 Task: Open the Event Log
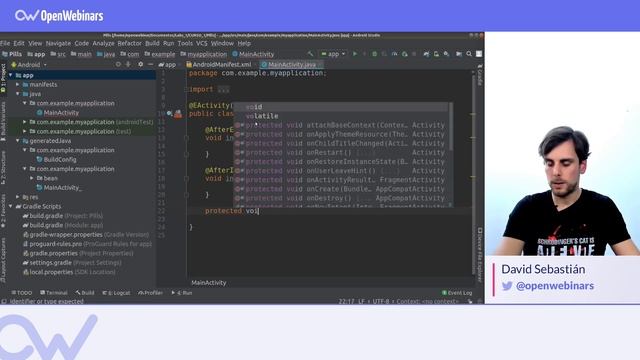457,293
